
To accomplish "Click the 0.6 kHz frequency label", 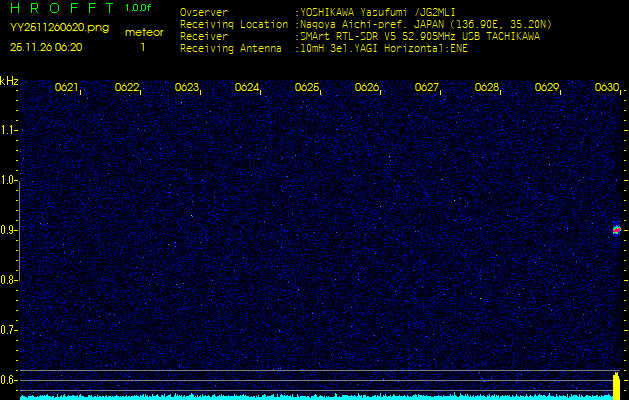I will pyautogui.click(x=9, y=379).
